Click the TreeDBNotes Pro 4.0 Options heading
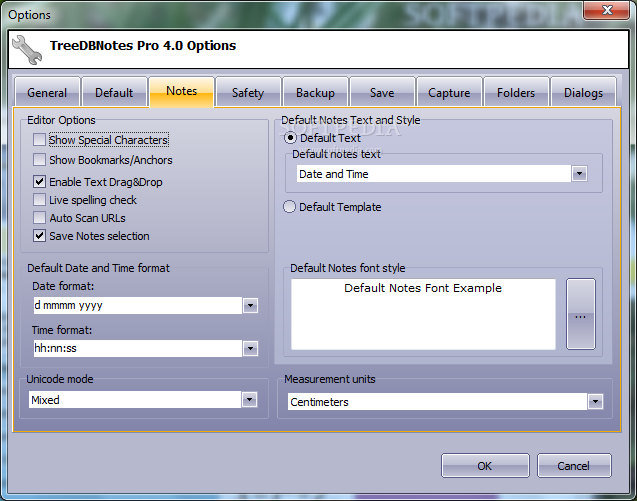 [x=143, y=46]
